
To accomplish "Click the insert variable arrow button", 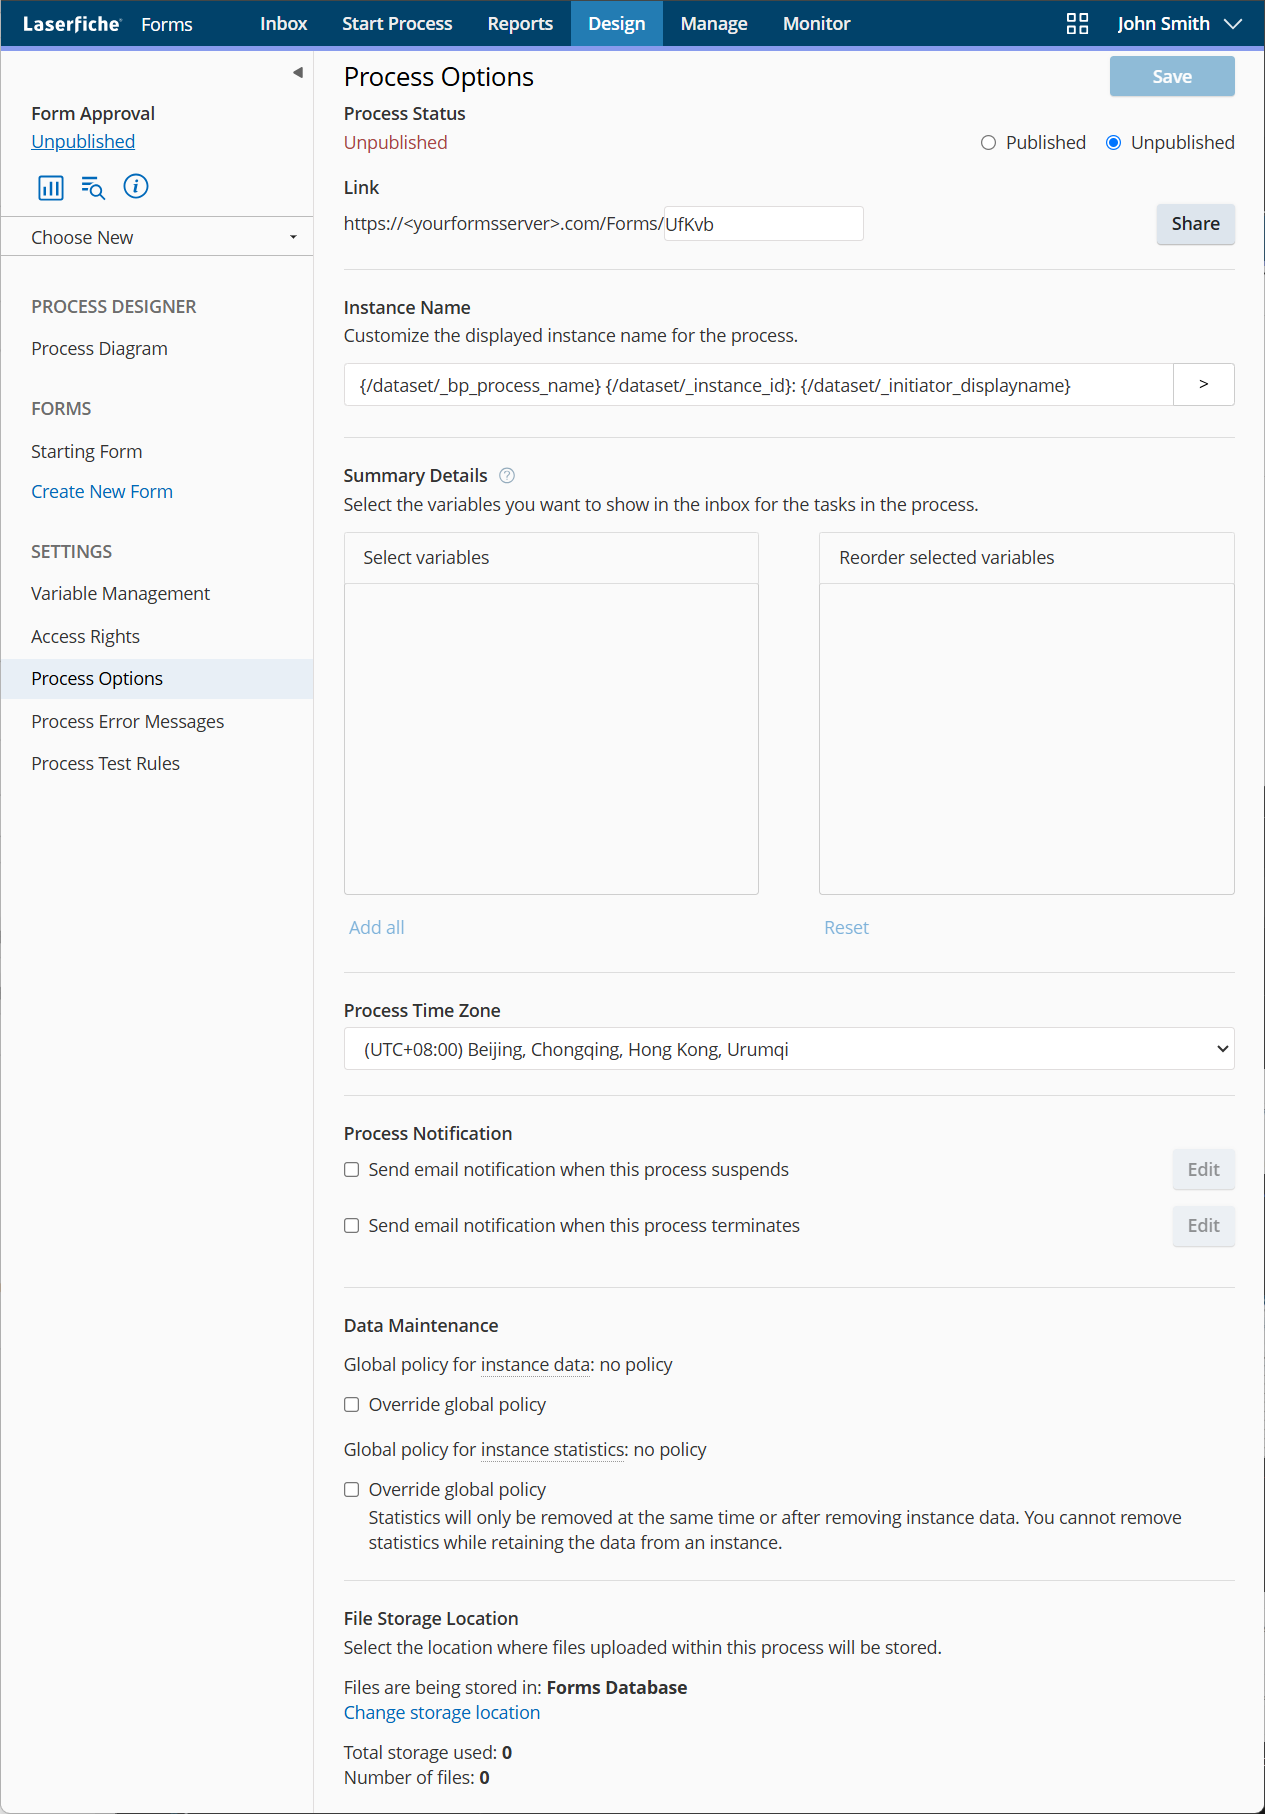I will point(1203,385).
